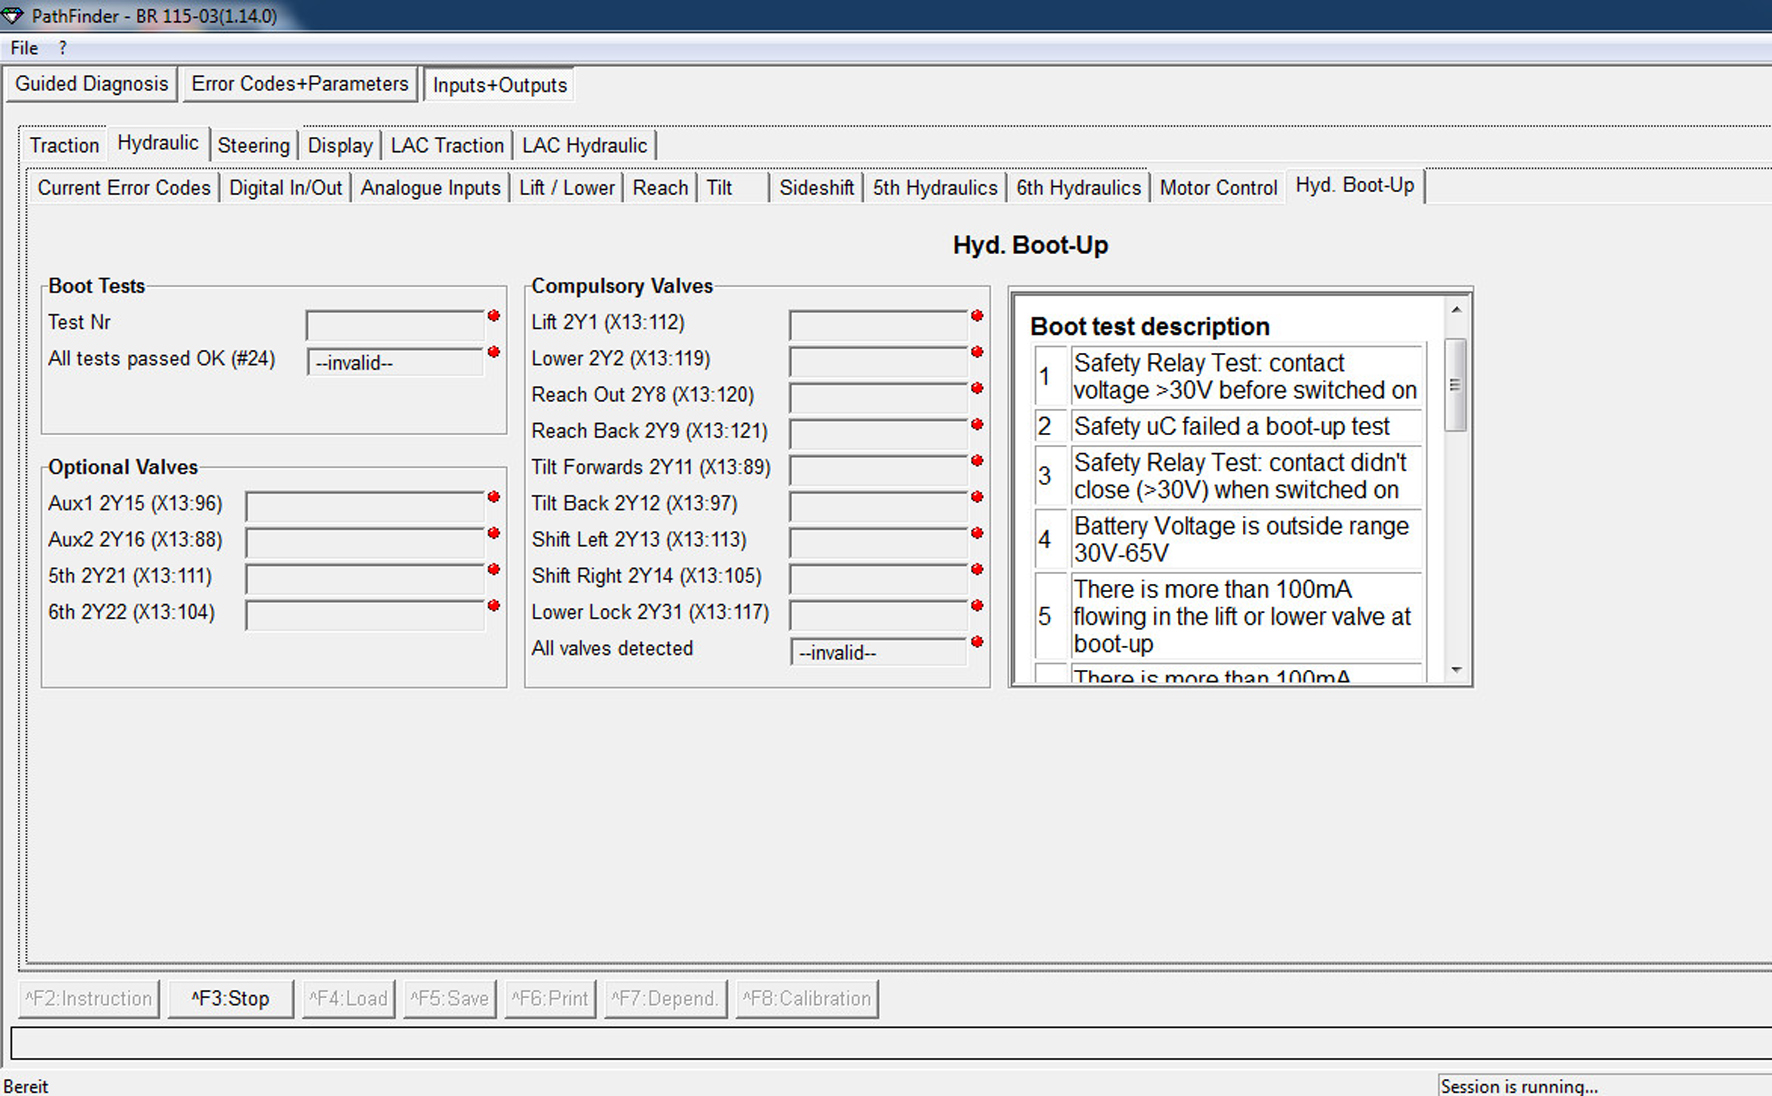Switch to the Traction tab
Image resolution: width=1772 pixels, height=1096 pixels.
(x=64, y=145)
